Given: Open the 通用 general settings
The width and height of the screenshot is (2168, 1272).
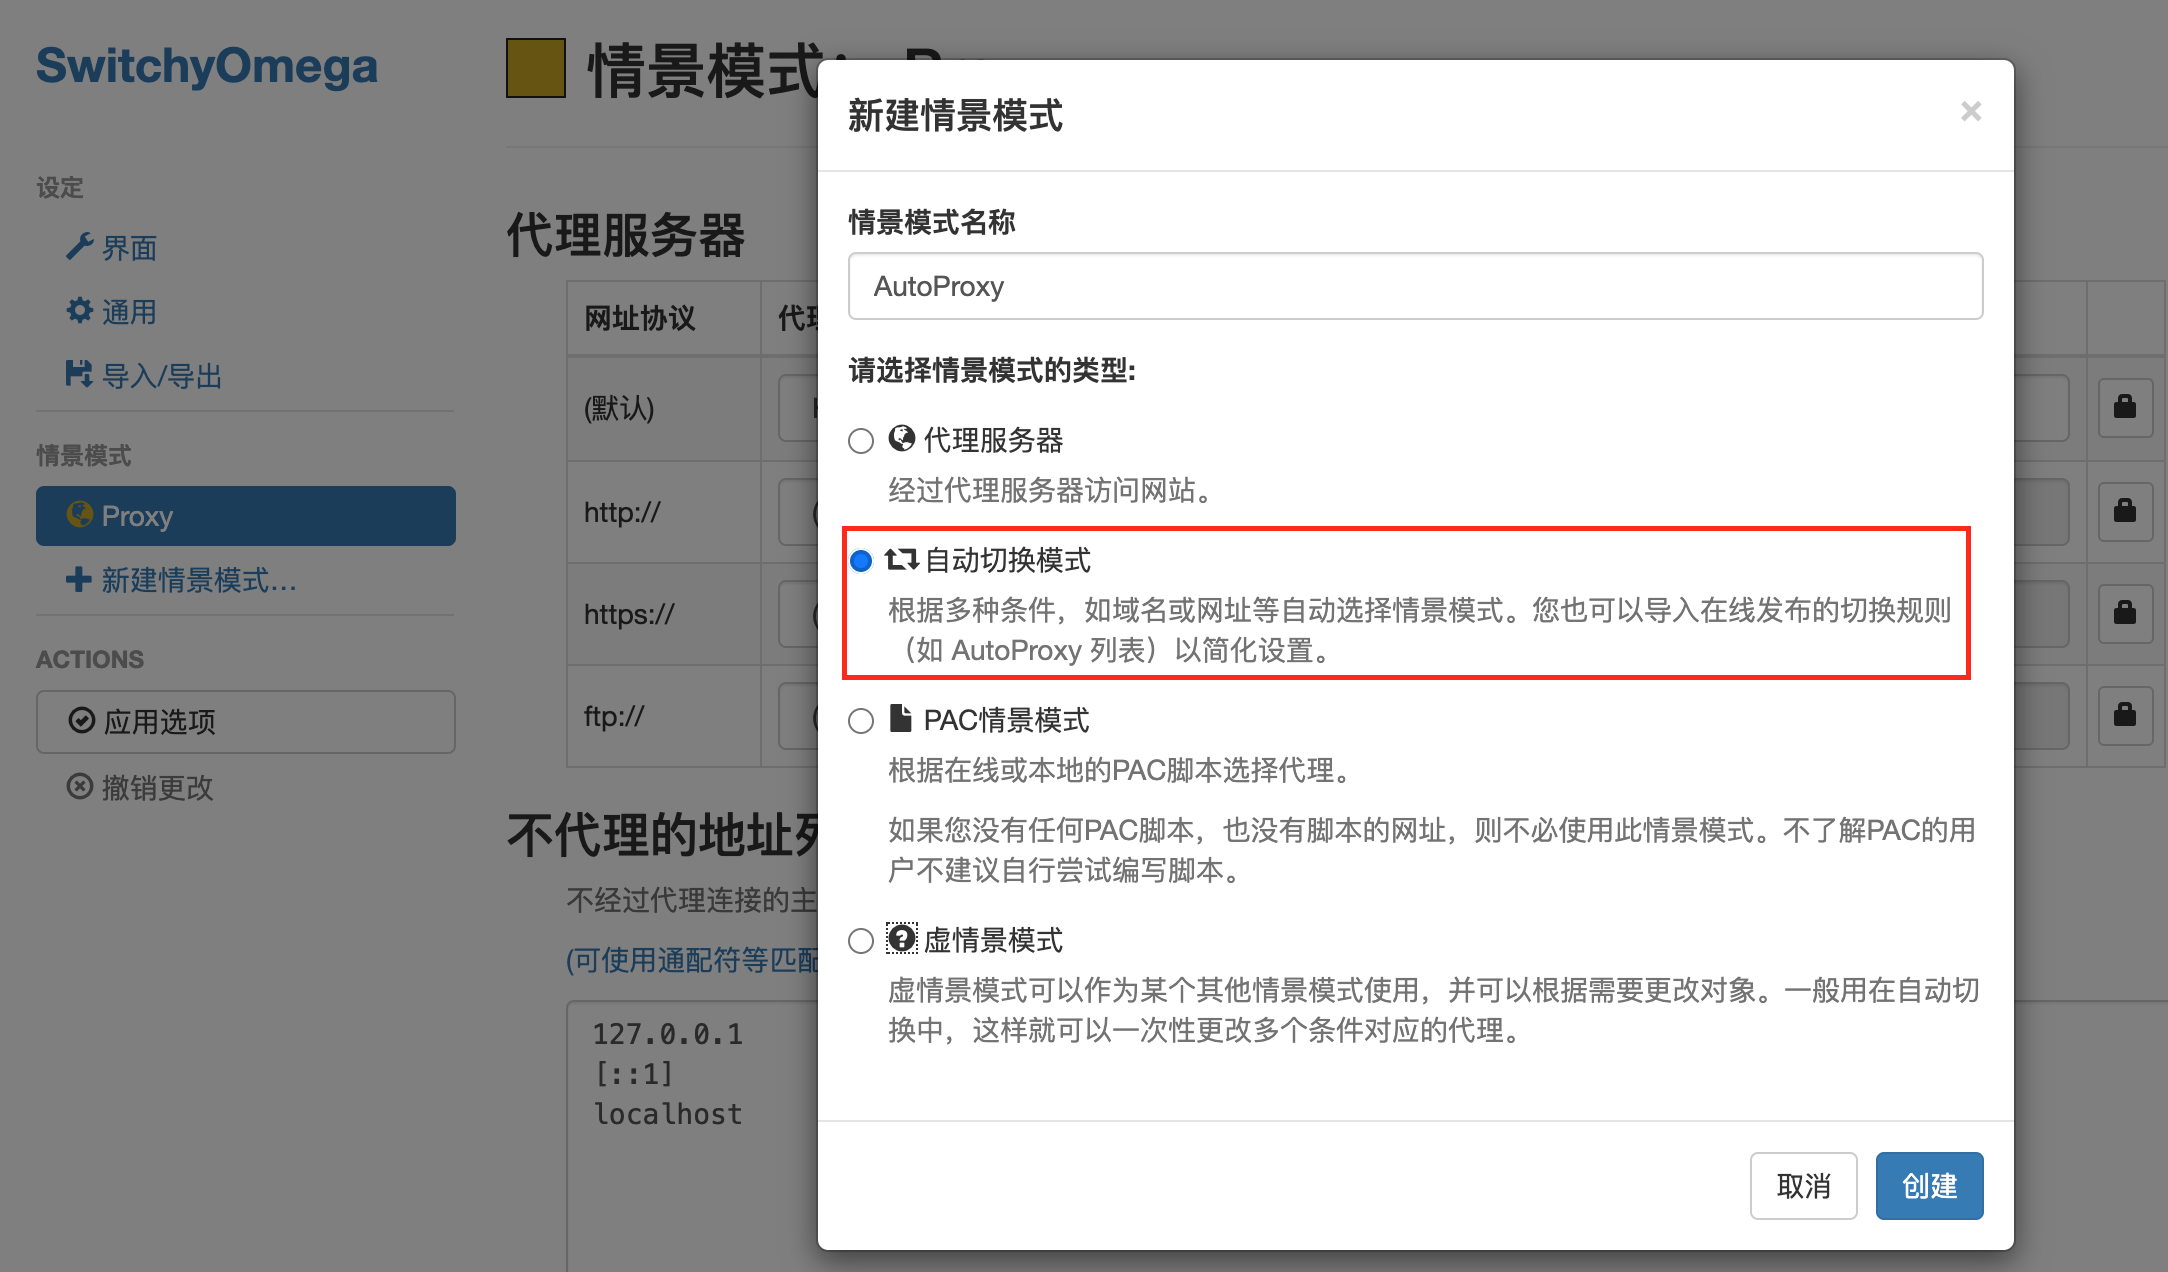Looking at the screenshot, I should click(x=129, y=312).
